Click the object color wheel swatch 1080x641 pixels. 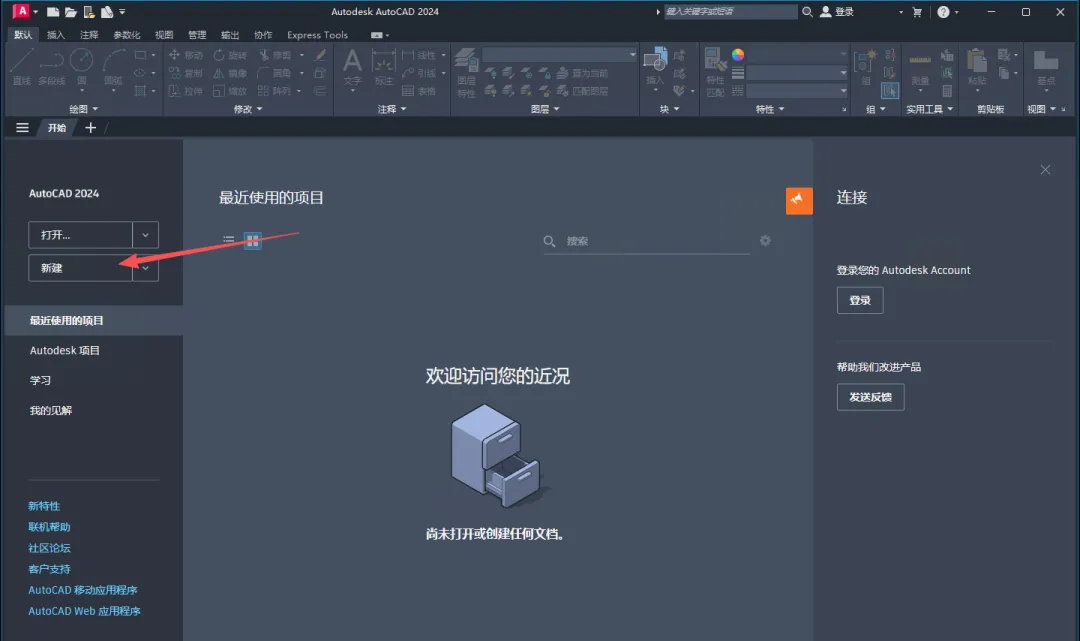coord(738,55)
